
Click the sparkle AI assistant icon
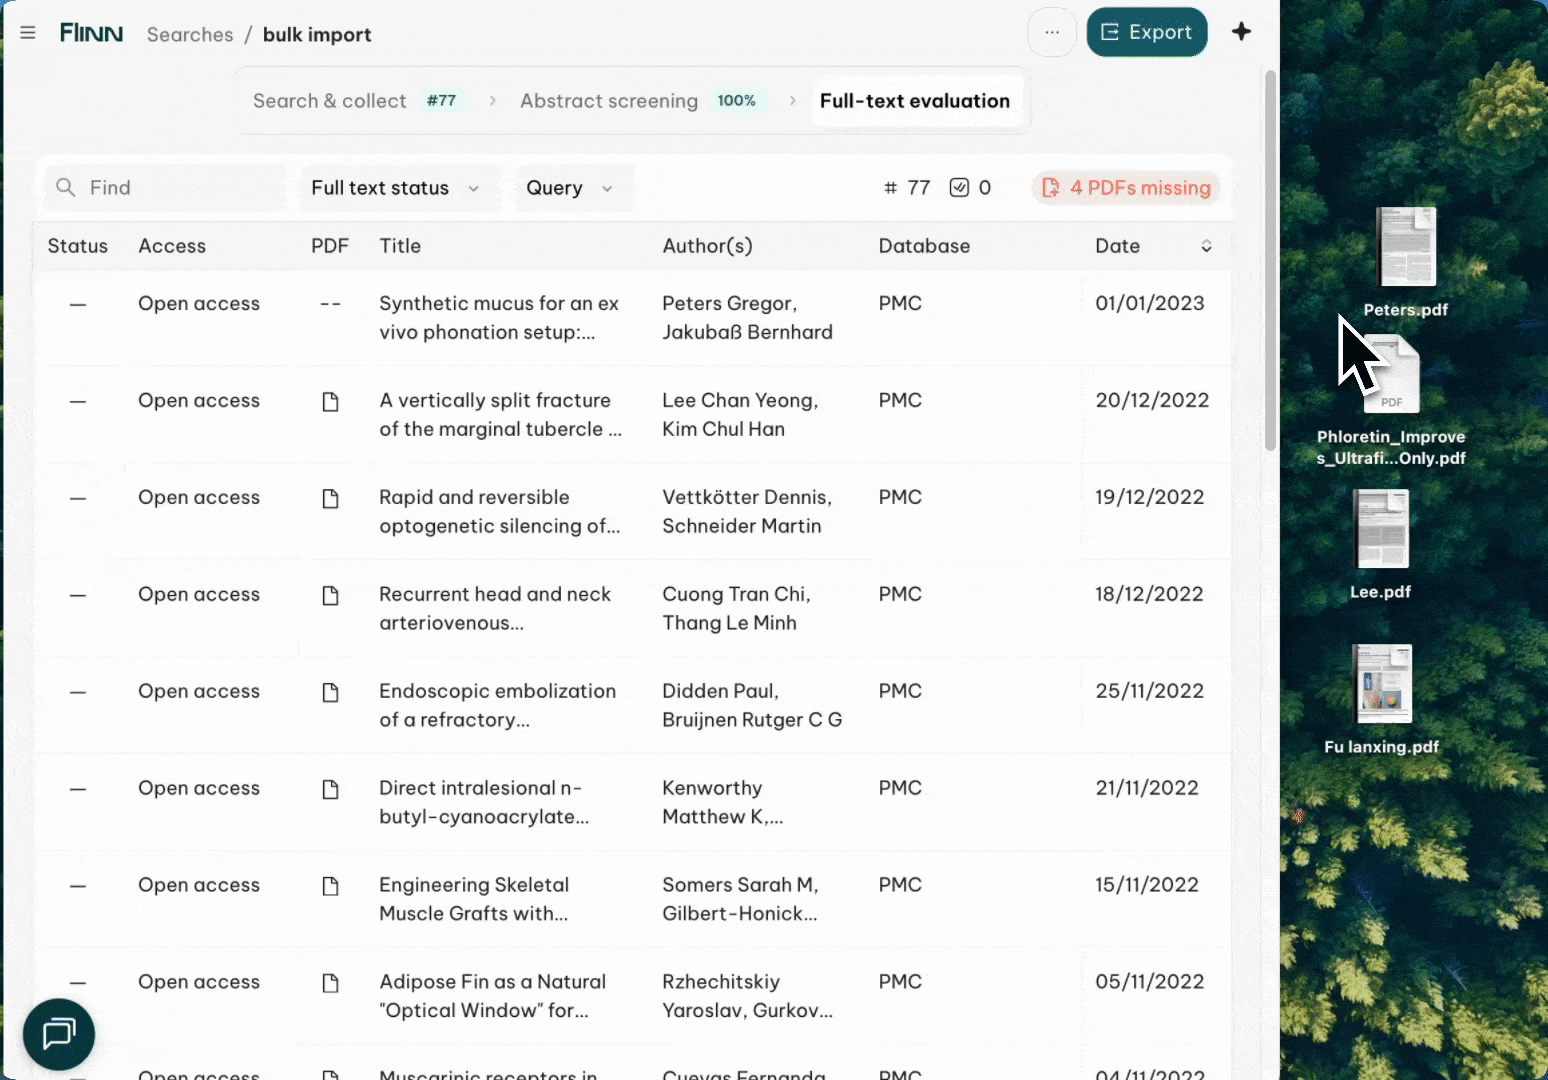pos(1241,32)
